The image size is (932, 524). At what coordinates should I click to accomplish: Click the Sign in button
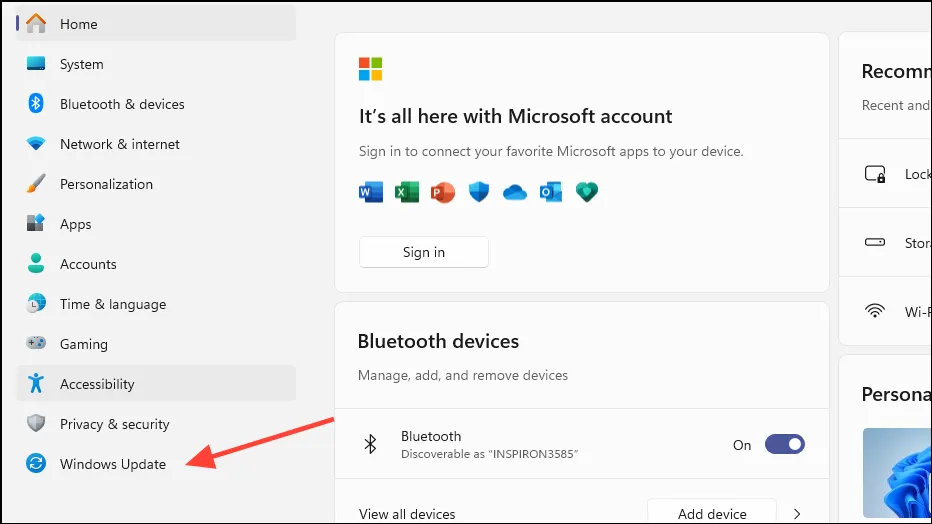click(424, 252)
